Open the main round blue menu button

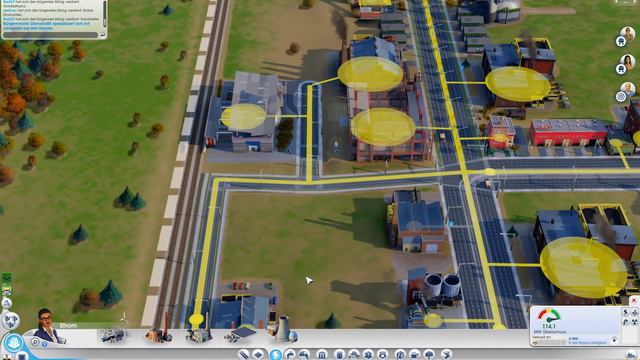click(13, 343)
